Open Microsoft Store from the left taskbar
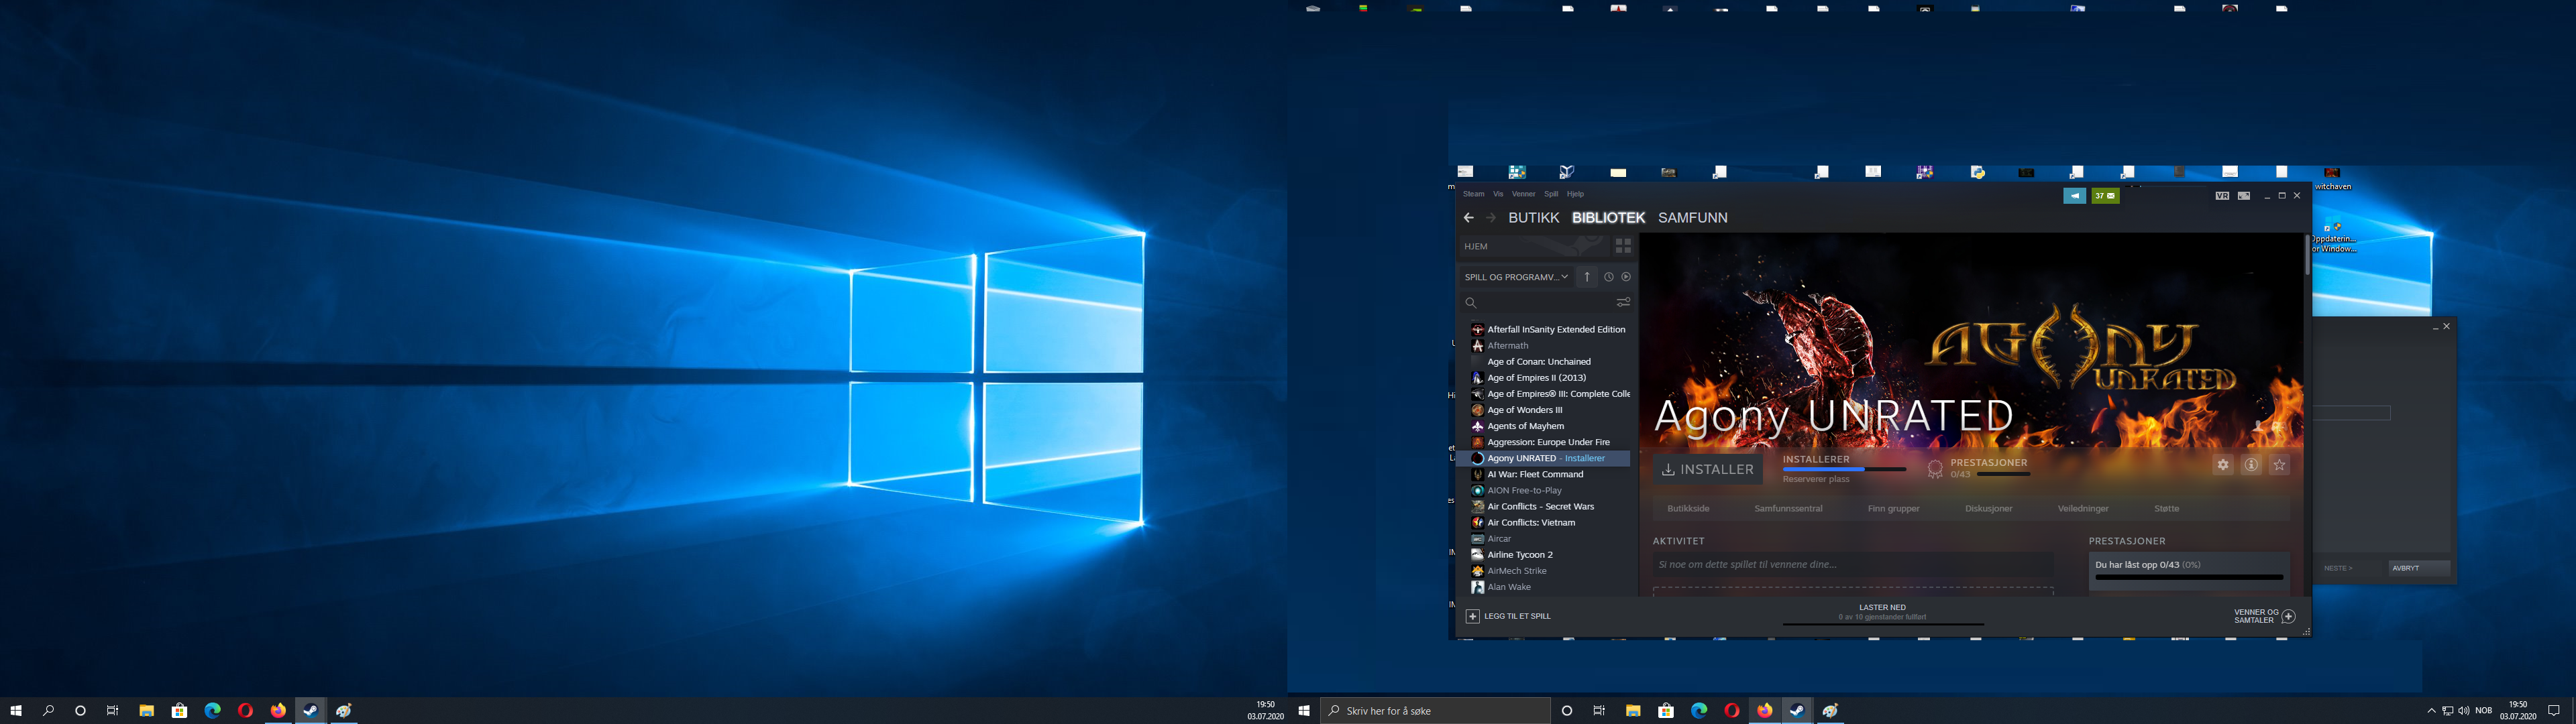 [179, 710]
